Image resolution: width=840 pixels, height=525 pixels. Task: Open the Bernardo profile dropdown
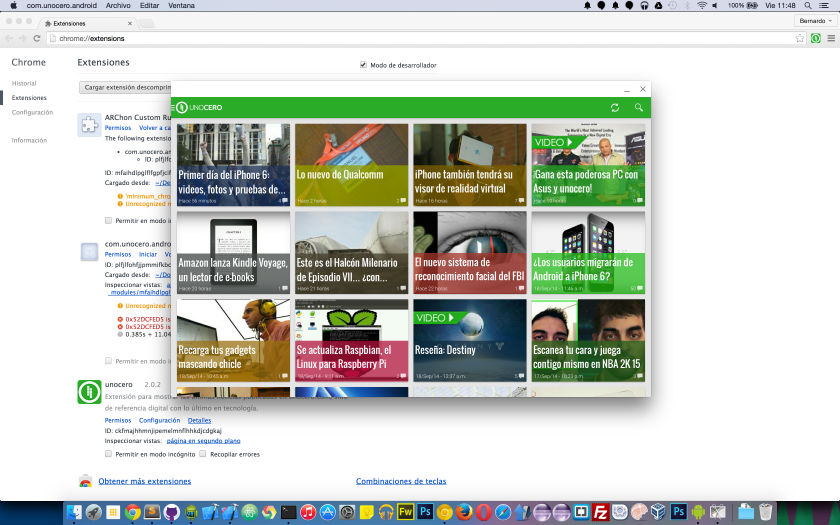[815, 21]
